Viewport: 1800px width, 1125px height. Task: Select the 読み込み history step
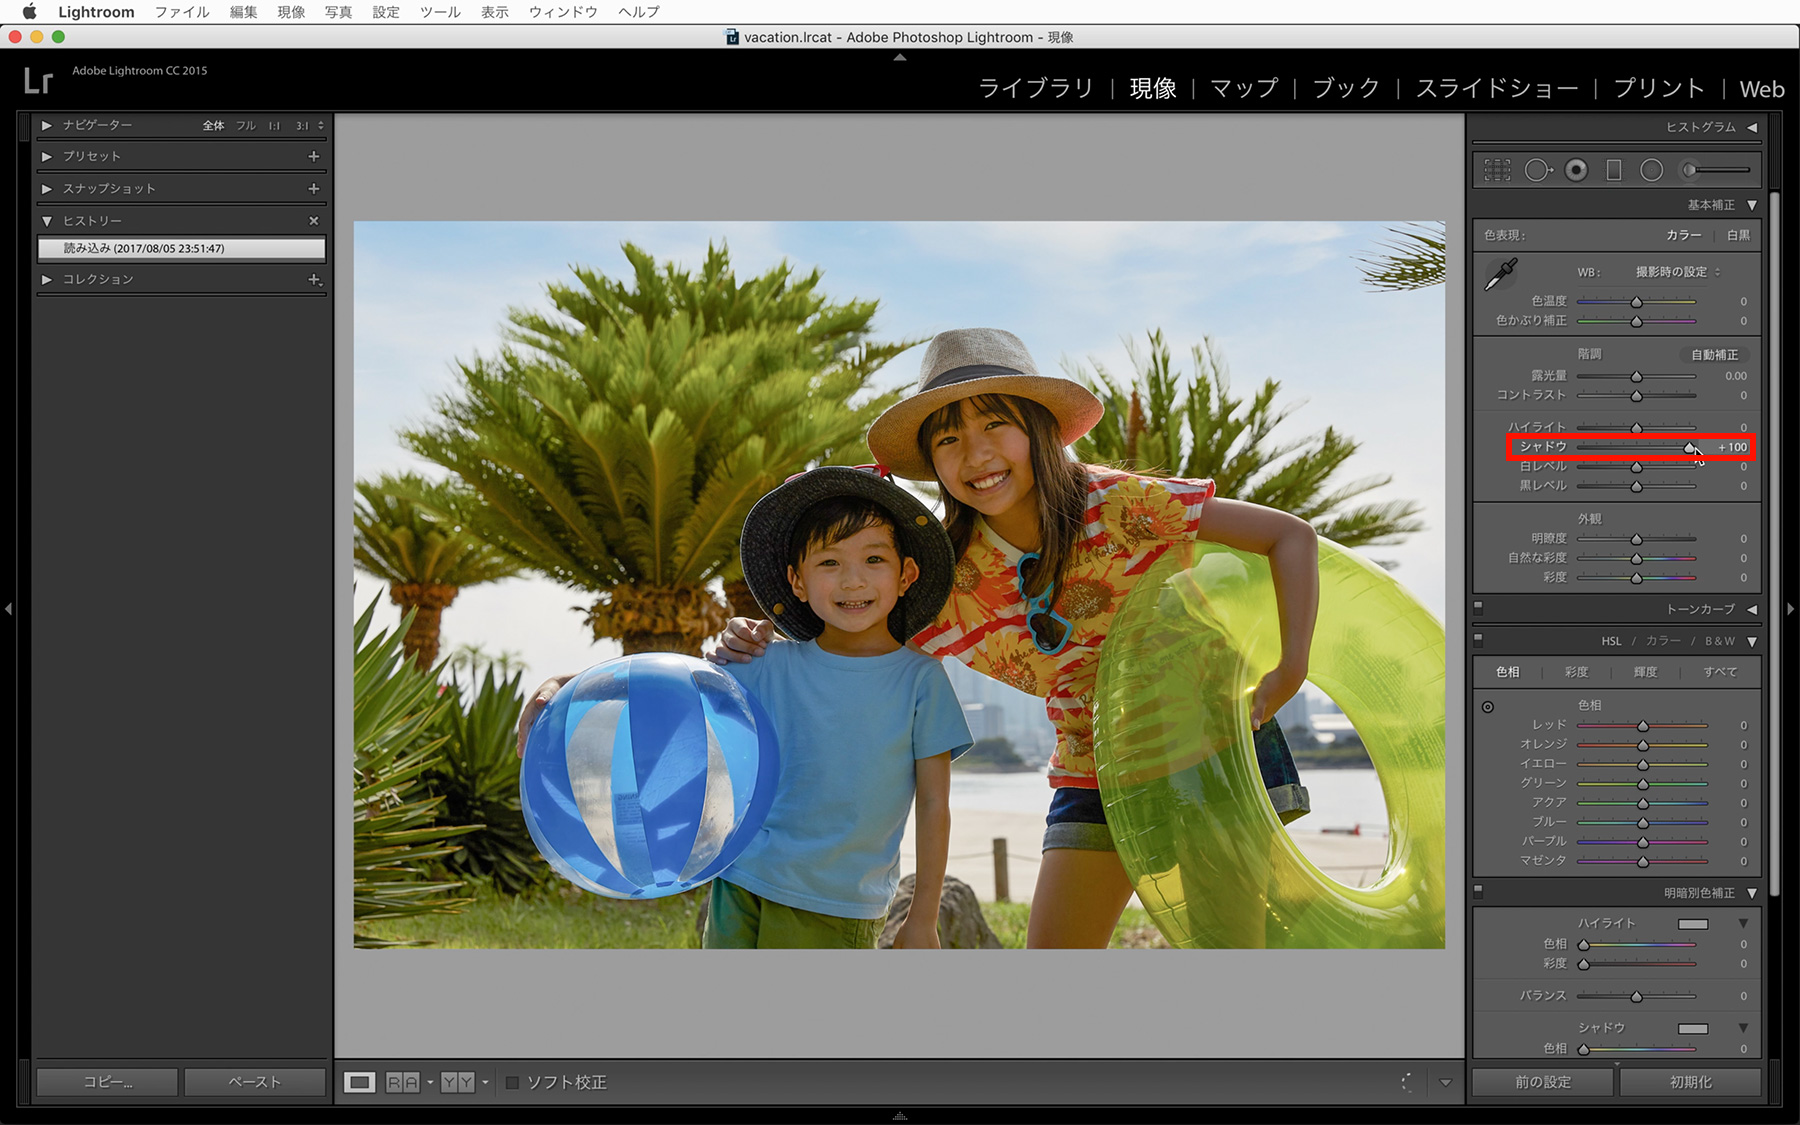click(181, 248)
